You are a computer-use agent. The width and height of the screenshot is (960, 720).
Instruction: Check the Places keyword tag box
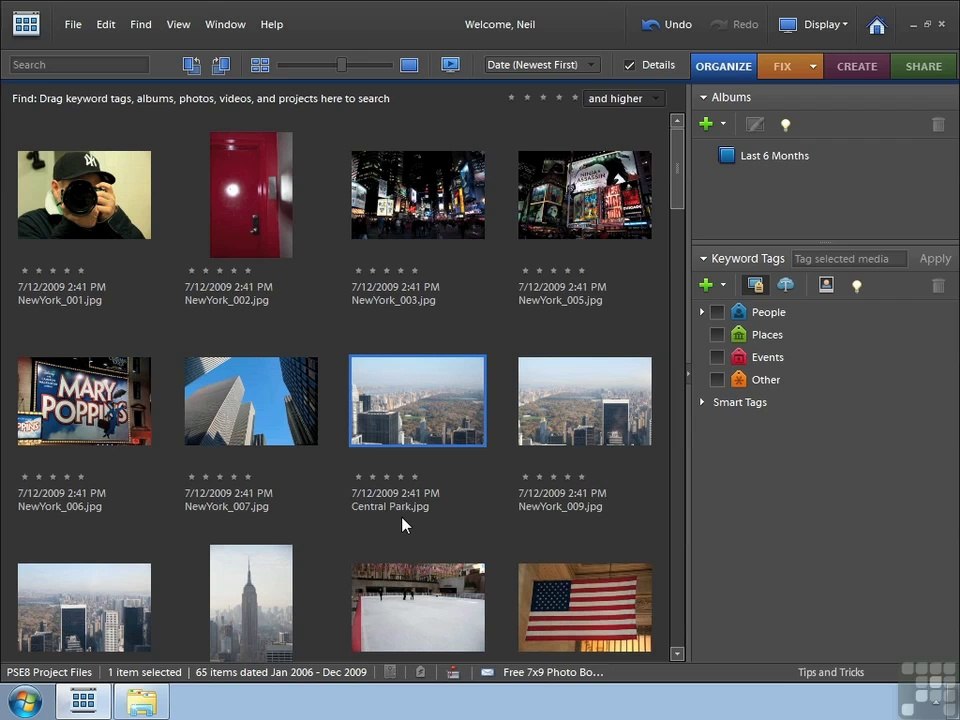tap(717, 335)
